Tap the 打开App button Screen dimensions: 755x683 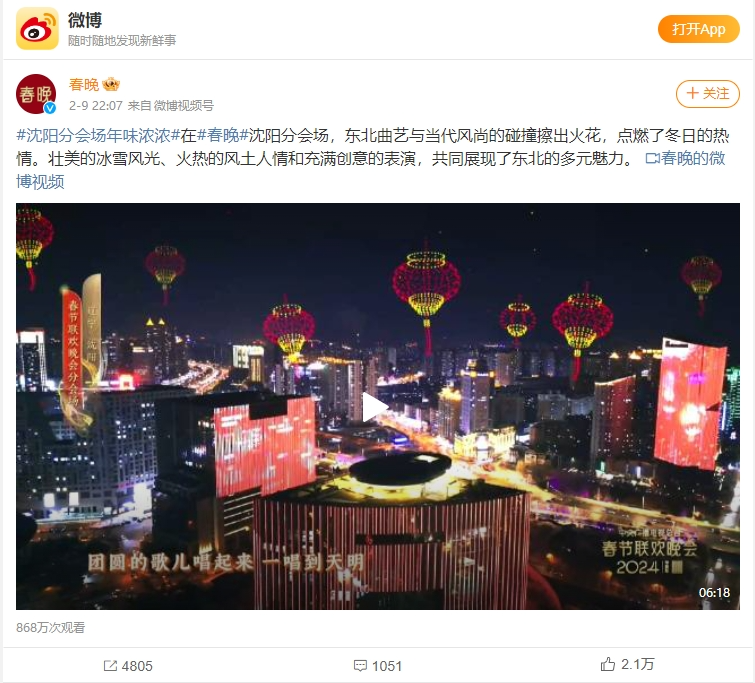(x=699, y=29)
